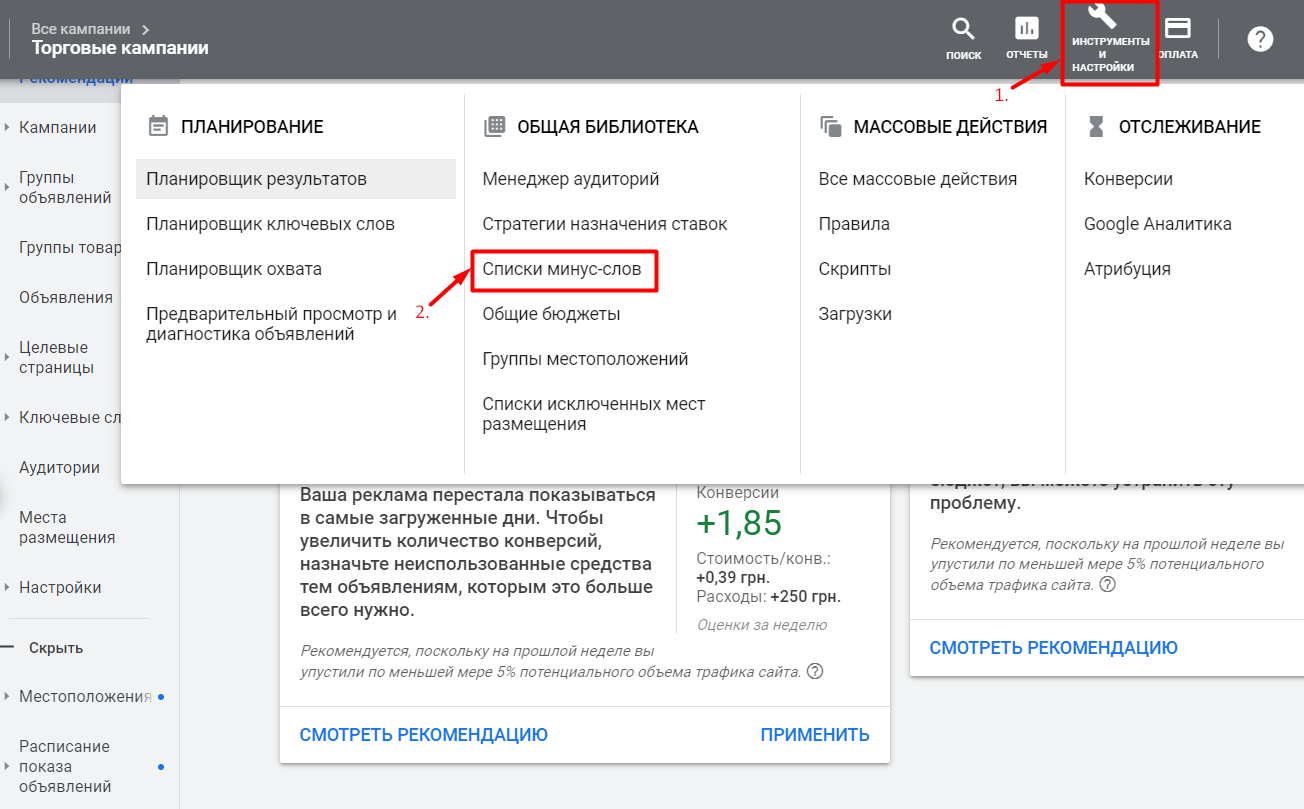Image resolution: width=1304 pixels, height=809 pixels.
Task: Click the ПРИМЕНИТЬ button
Action: click(x=815, y=733)
